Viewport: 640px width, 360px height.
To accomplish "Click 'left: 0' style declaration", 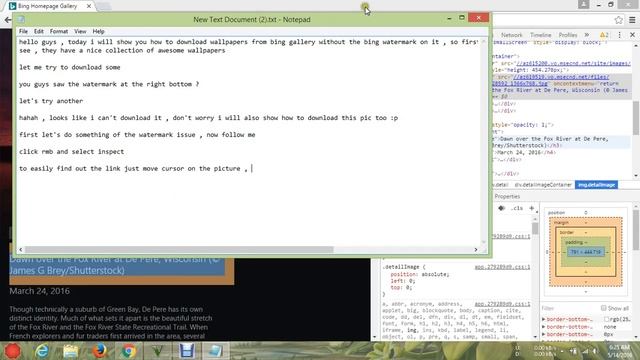I will (x=402, y=281).
